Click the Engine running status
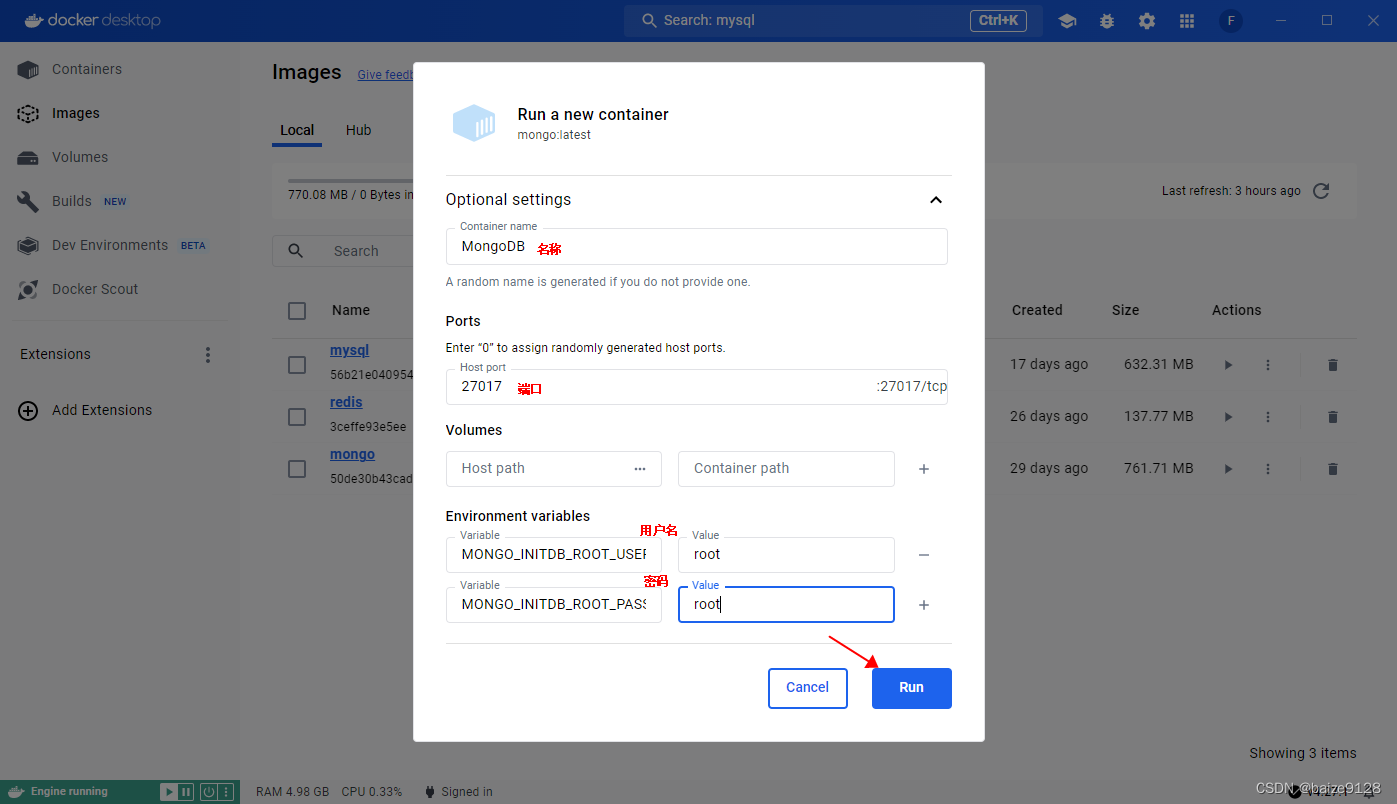This screenshot has width=1397, height=804. (x=69, y=792)
